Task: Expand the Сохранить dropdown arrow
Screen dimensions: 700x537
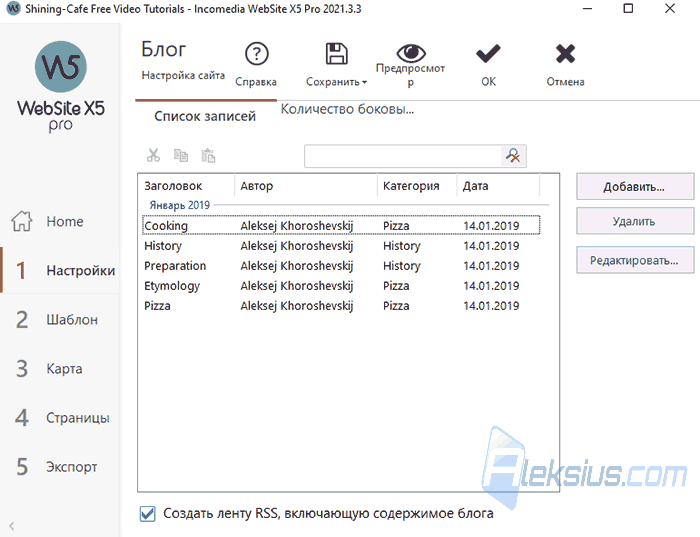Action: point(364,83)
